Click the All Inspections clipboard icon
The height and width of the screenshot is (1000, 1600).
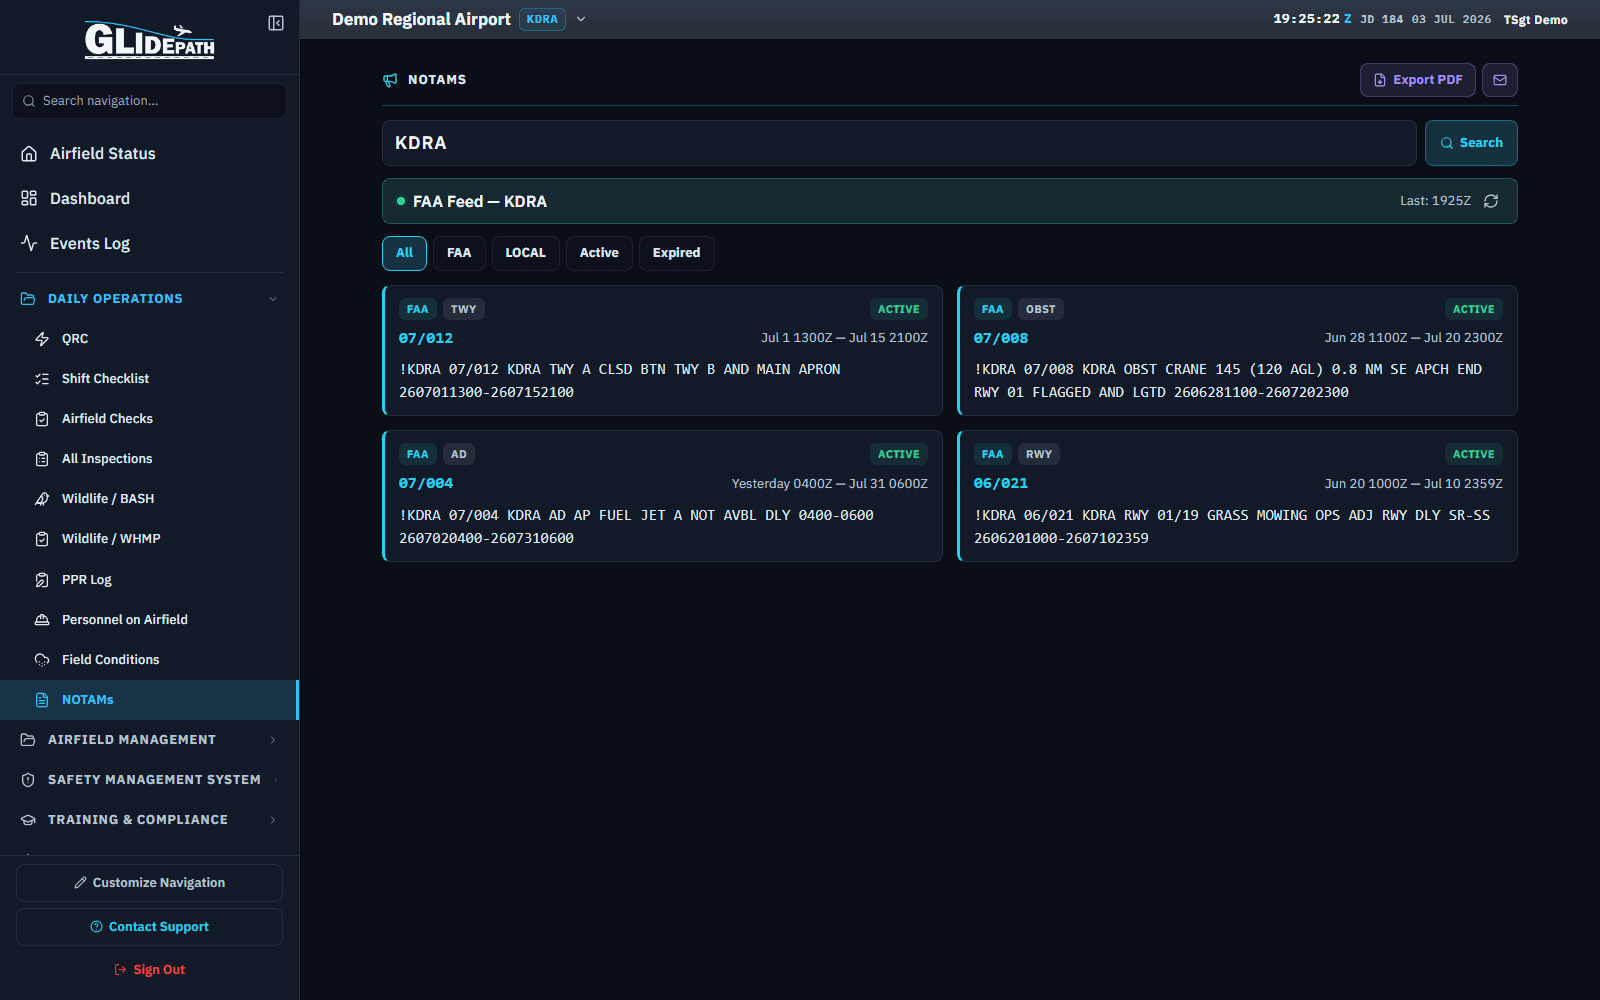[x=42, y=459]
